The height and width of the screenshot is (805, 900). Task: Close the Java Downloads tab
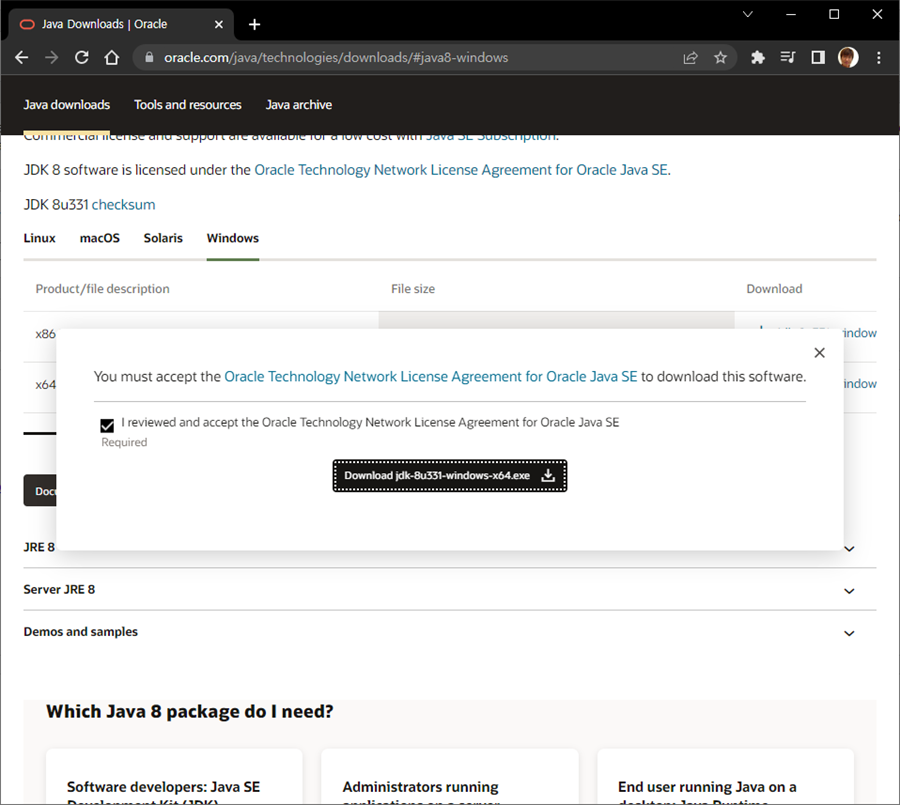pos(219,24)
